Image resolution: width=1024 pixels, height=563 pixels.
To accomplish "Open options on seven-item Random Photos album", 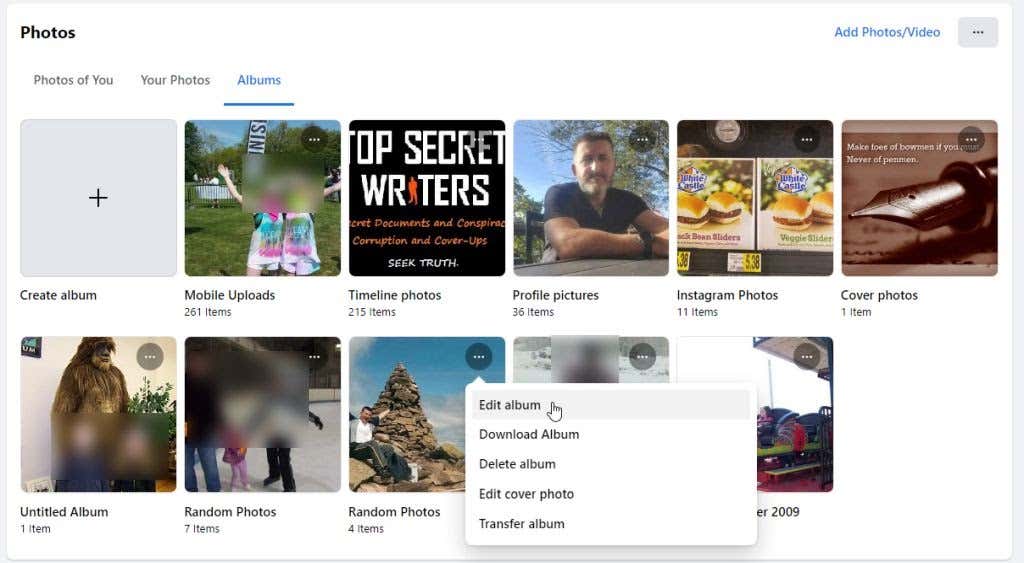I will [x=314, y=357].
